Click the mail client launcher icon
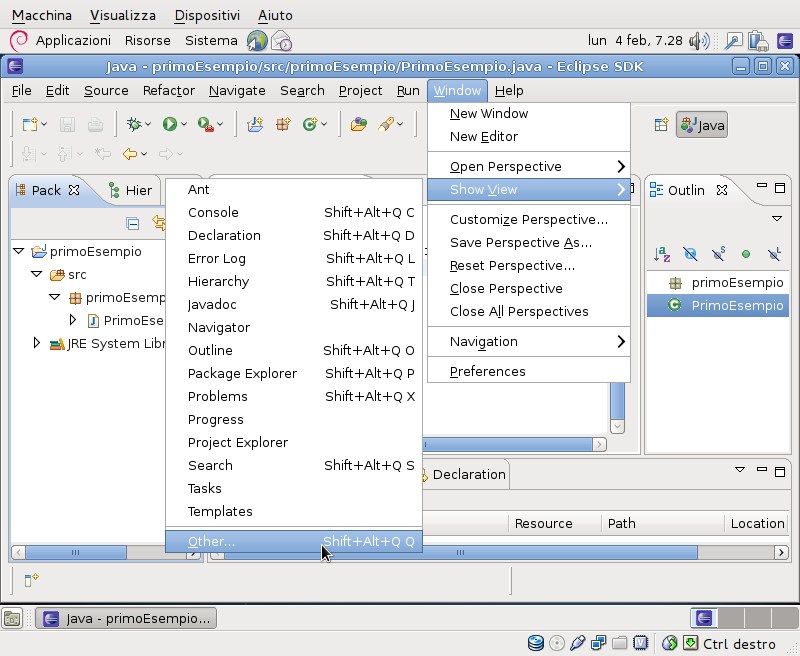Image resolution: width=800 pixels, height=656 pixels. click(x=281, y=41)
